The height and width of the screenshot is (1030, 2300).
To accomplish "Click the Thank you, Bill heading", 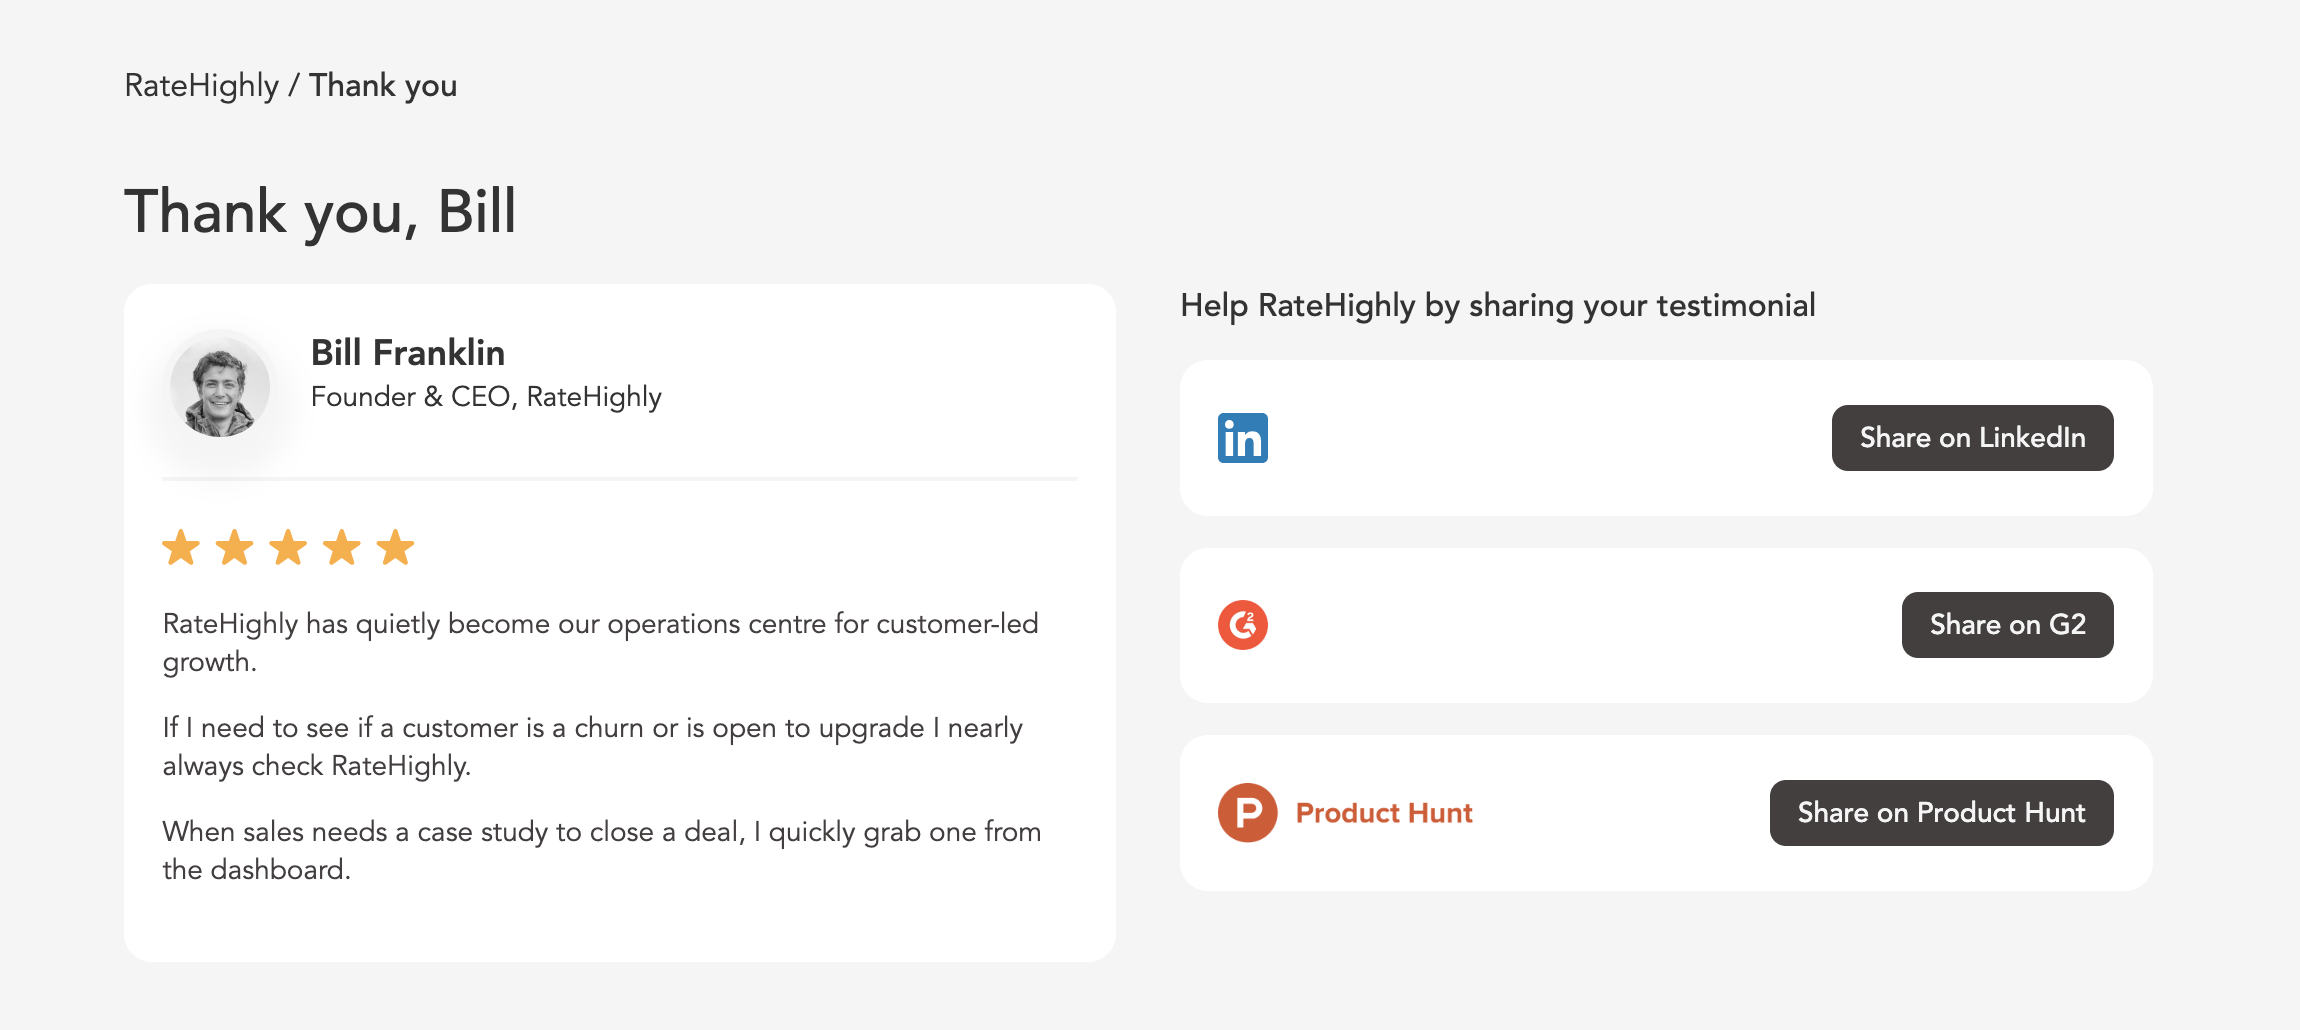I will point(320,212).
